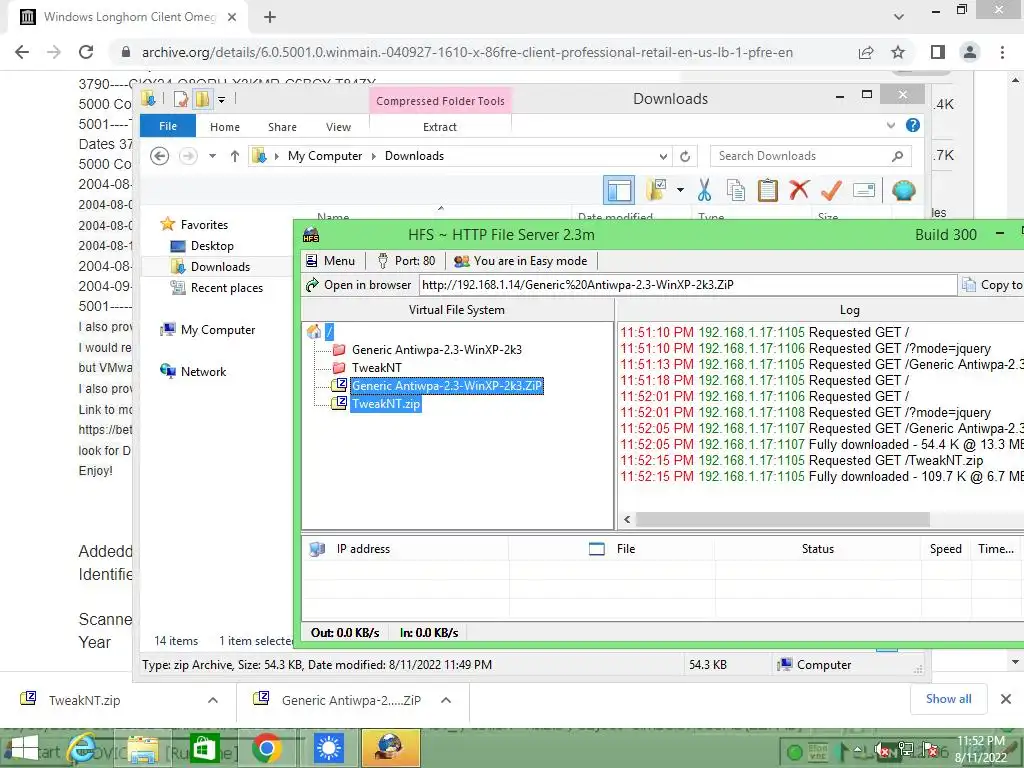Click My Computer in the address breadcrumb
Image resolution: width=1024 pixels, height=768 pixels.
pyautogui.click(x=325, y=156)
